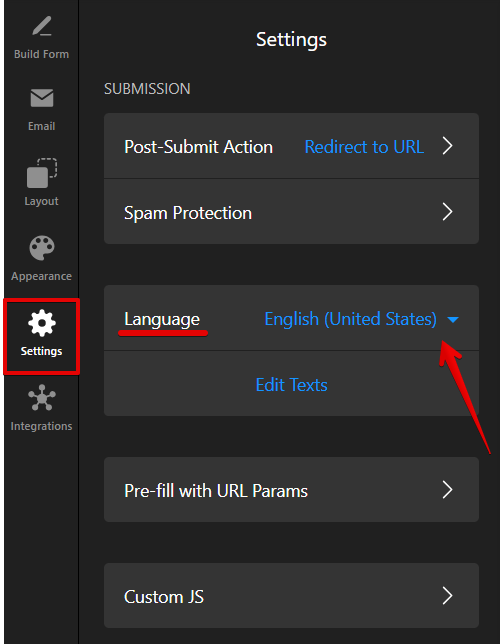Screen dimensions: 500x644
Task: Click the Edit Texts link
Action: [291, 385]
